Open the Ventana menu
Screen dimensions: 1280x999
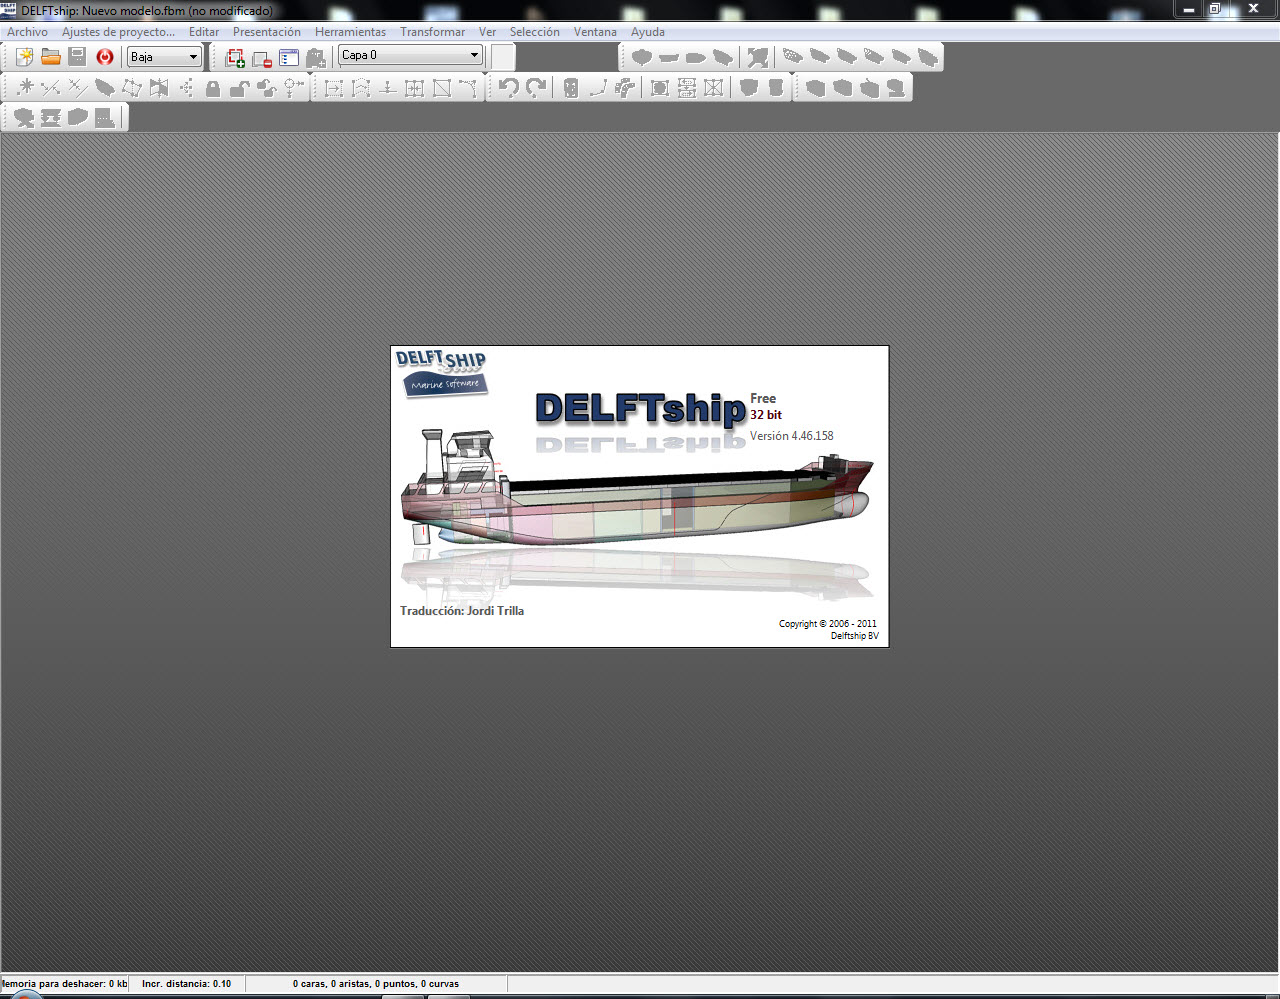coord(595,32)
